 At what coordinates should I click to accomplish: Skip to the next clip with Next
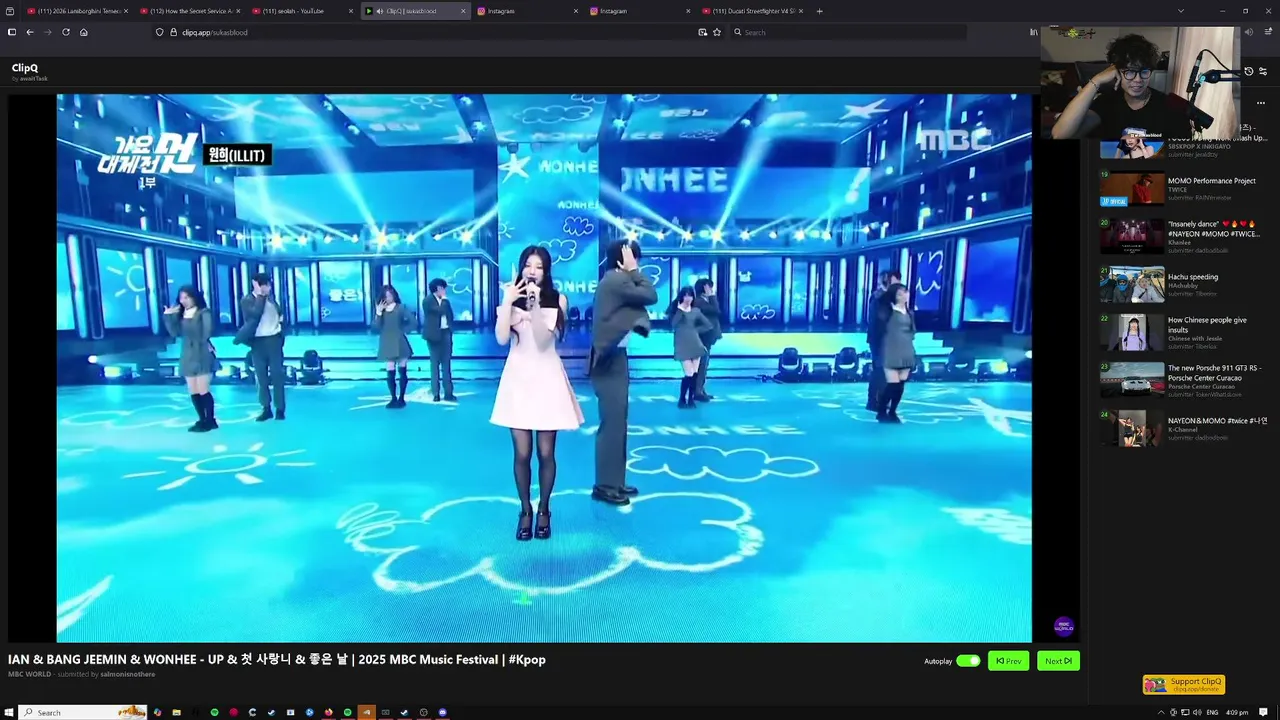pyautogui.click(x=1058, y=661)
